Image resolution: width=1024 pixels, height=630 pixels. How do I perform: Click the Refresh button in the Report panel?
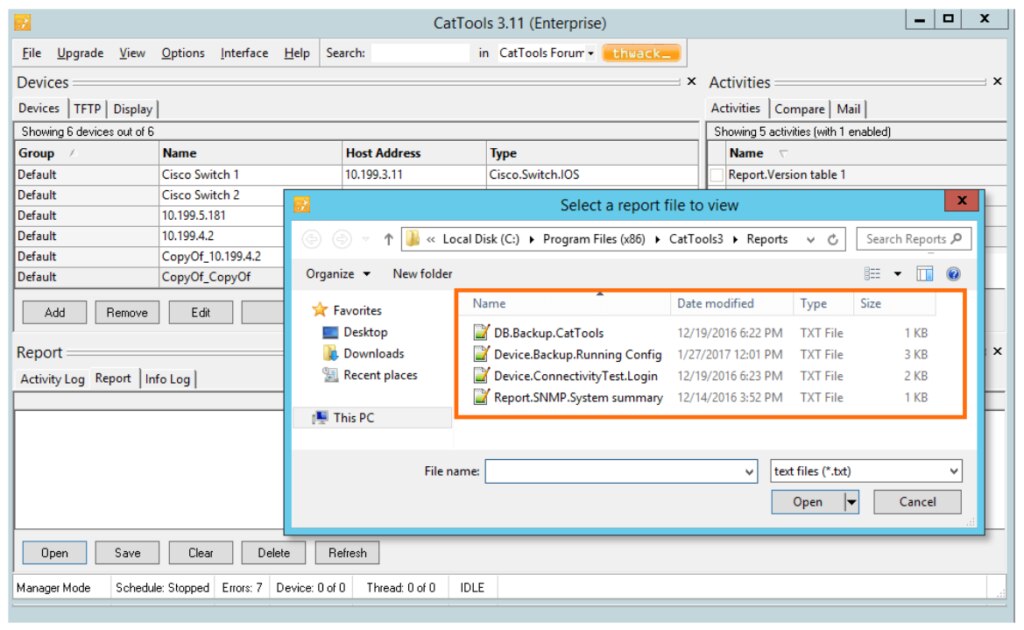click(346, 552)
